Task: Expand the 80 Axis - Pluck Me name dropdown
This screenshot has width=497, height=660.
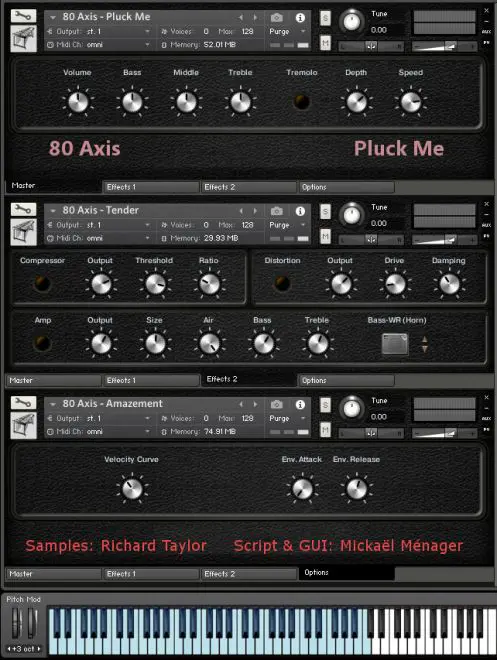Action: point(53,17)
